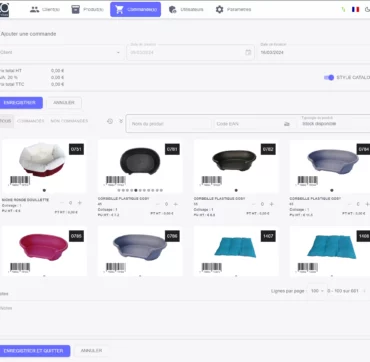Click the barcode on blue cushion 1407 card
370x362 pixels.
212,268
